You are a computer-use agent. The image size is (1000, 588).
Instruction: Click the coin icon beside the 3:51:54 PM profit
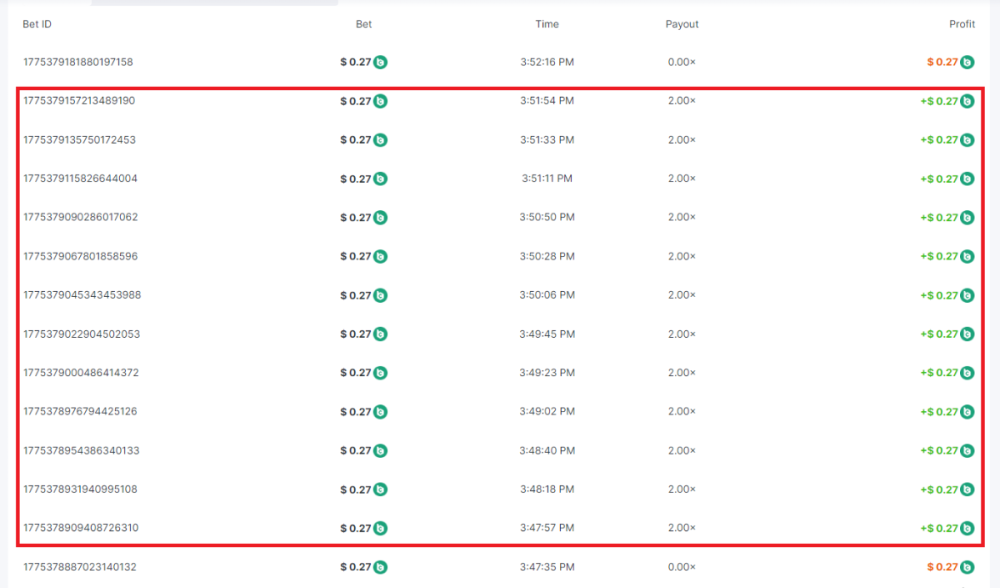pyautogui.click(x=967, y=101)
